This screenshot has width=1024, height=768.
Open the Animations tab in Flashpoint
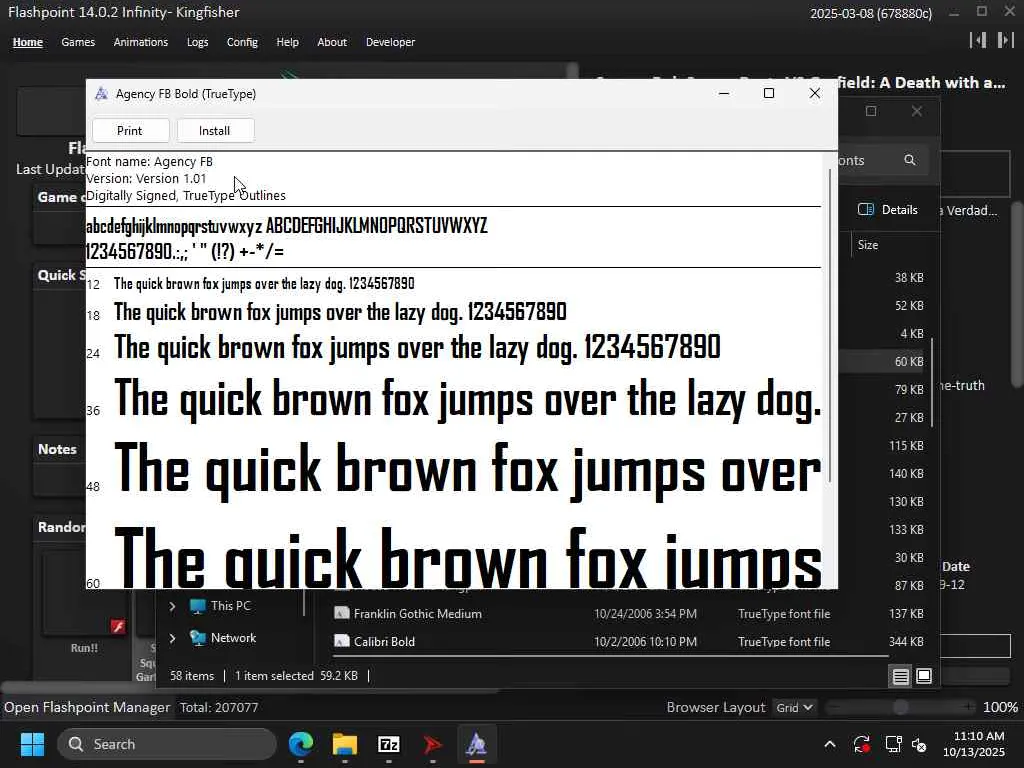(140, 42)
